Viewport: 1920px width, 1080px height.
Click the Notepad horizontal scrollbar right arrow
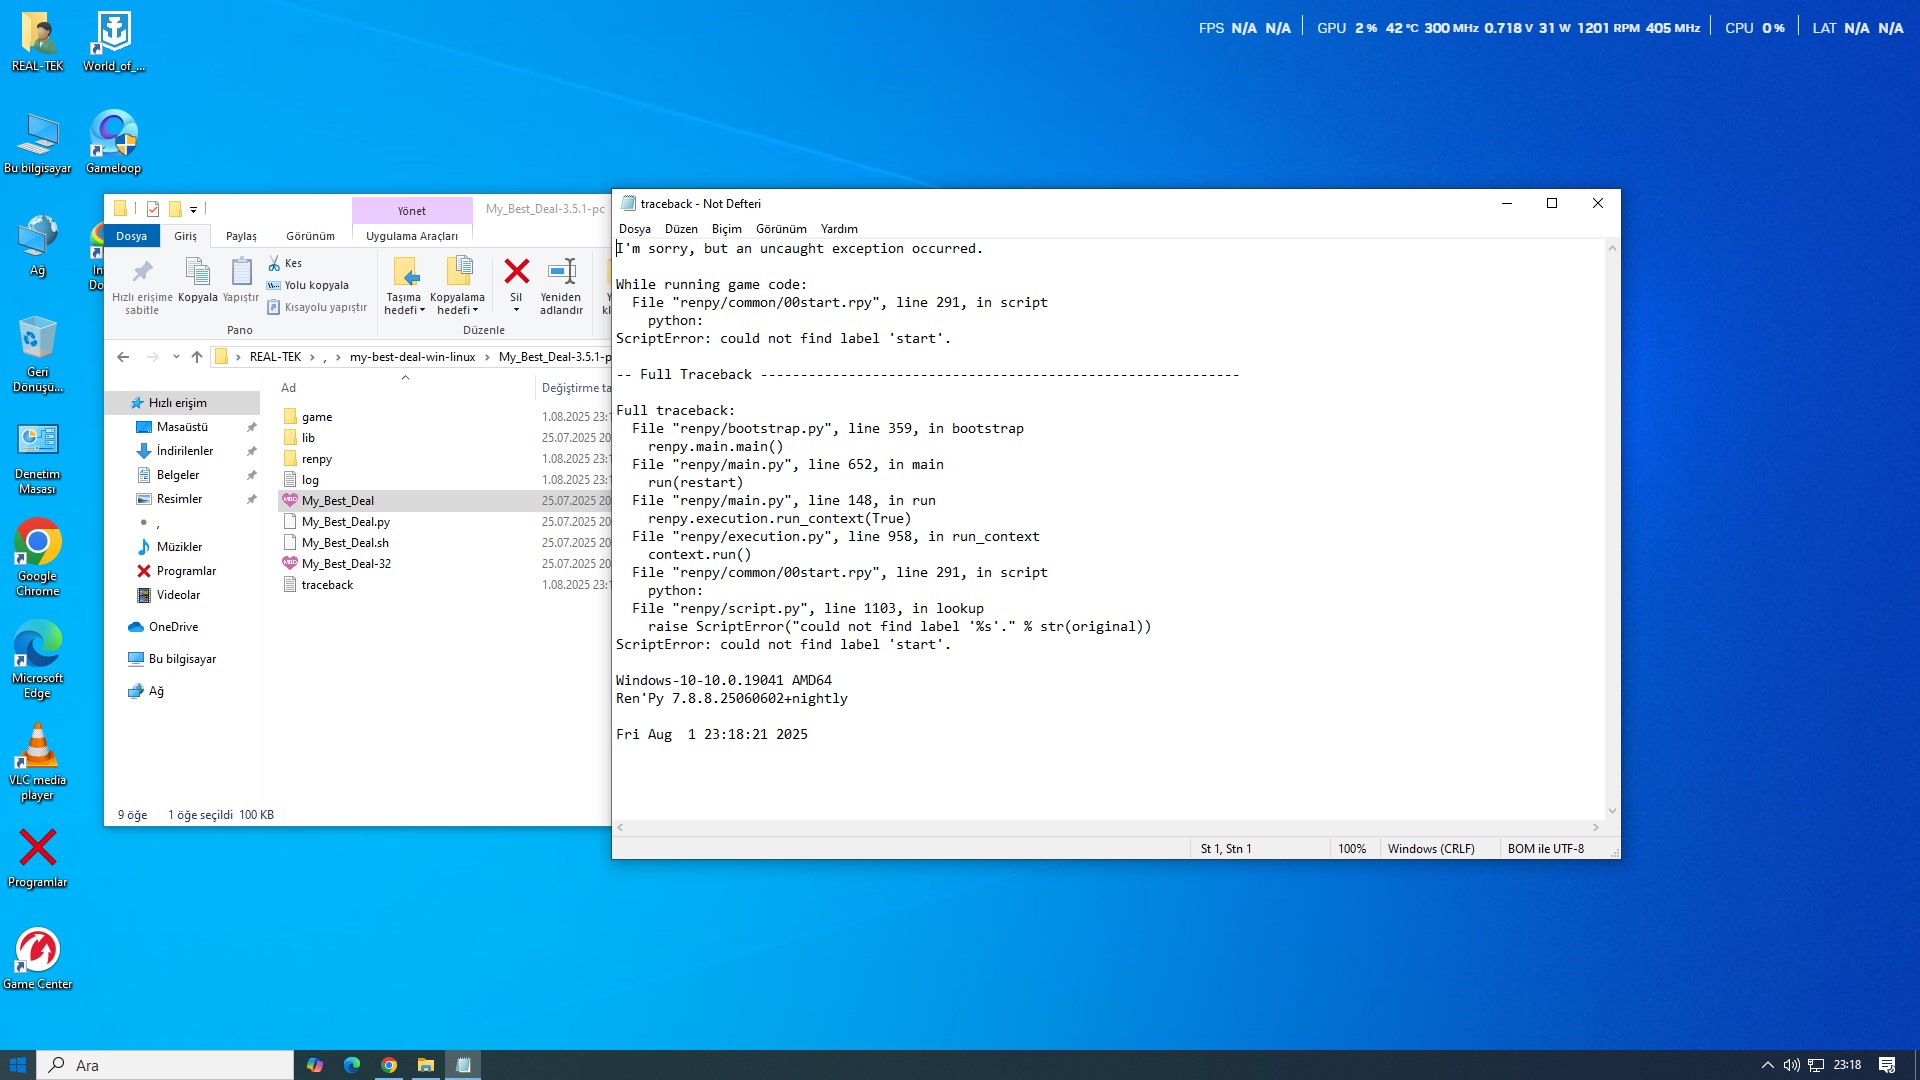[x=1596, y=828]
